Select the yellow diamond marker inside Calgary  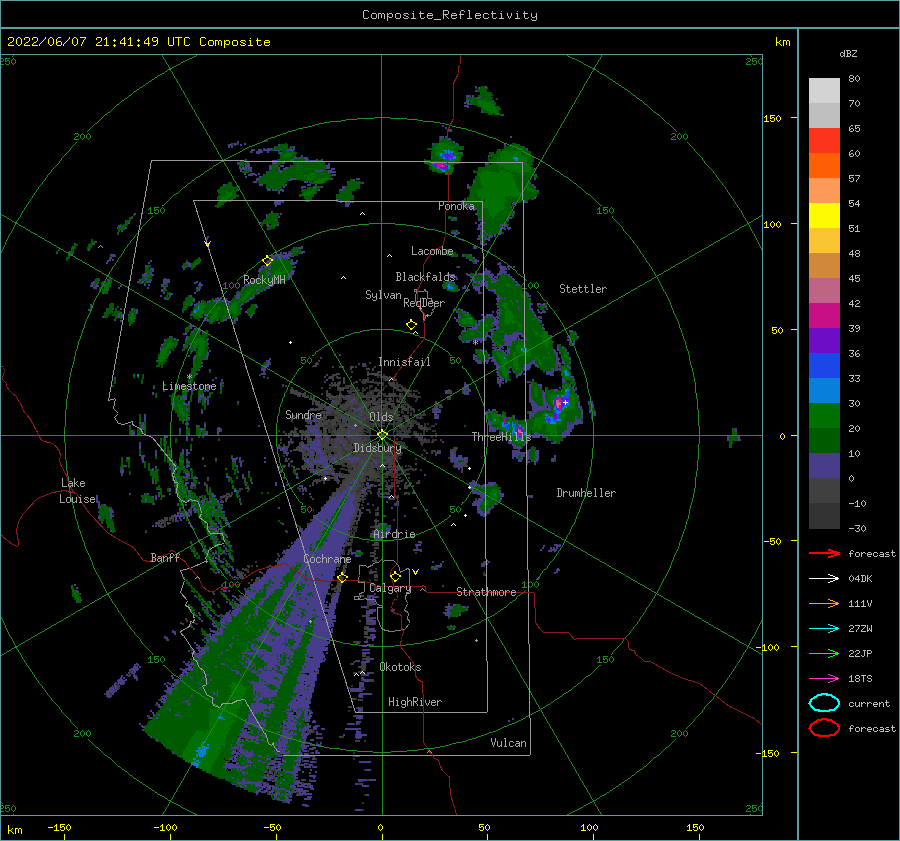point(395,576)
